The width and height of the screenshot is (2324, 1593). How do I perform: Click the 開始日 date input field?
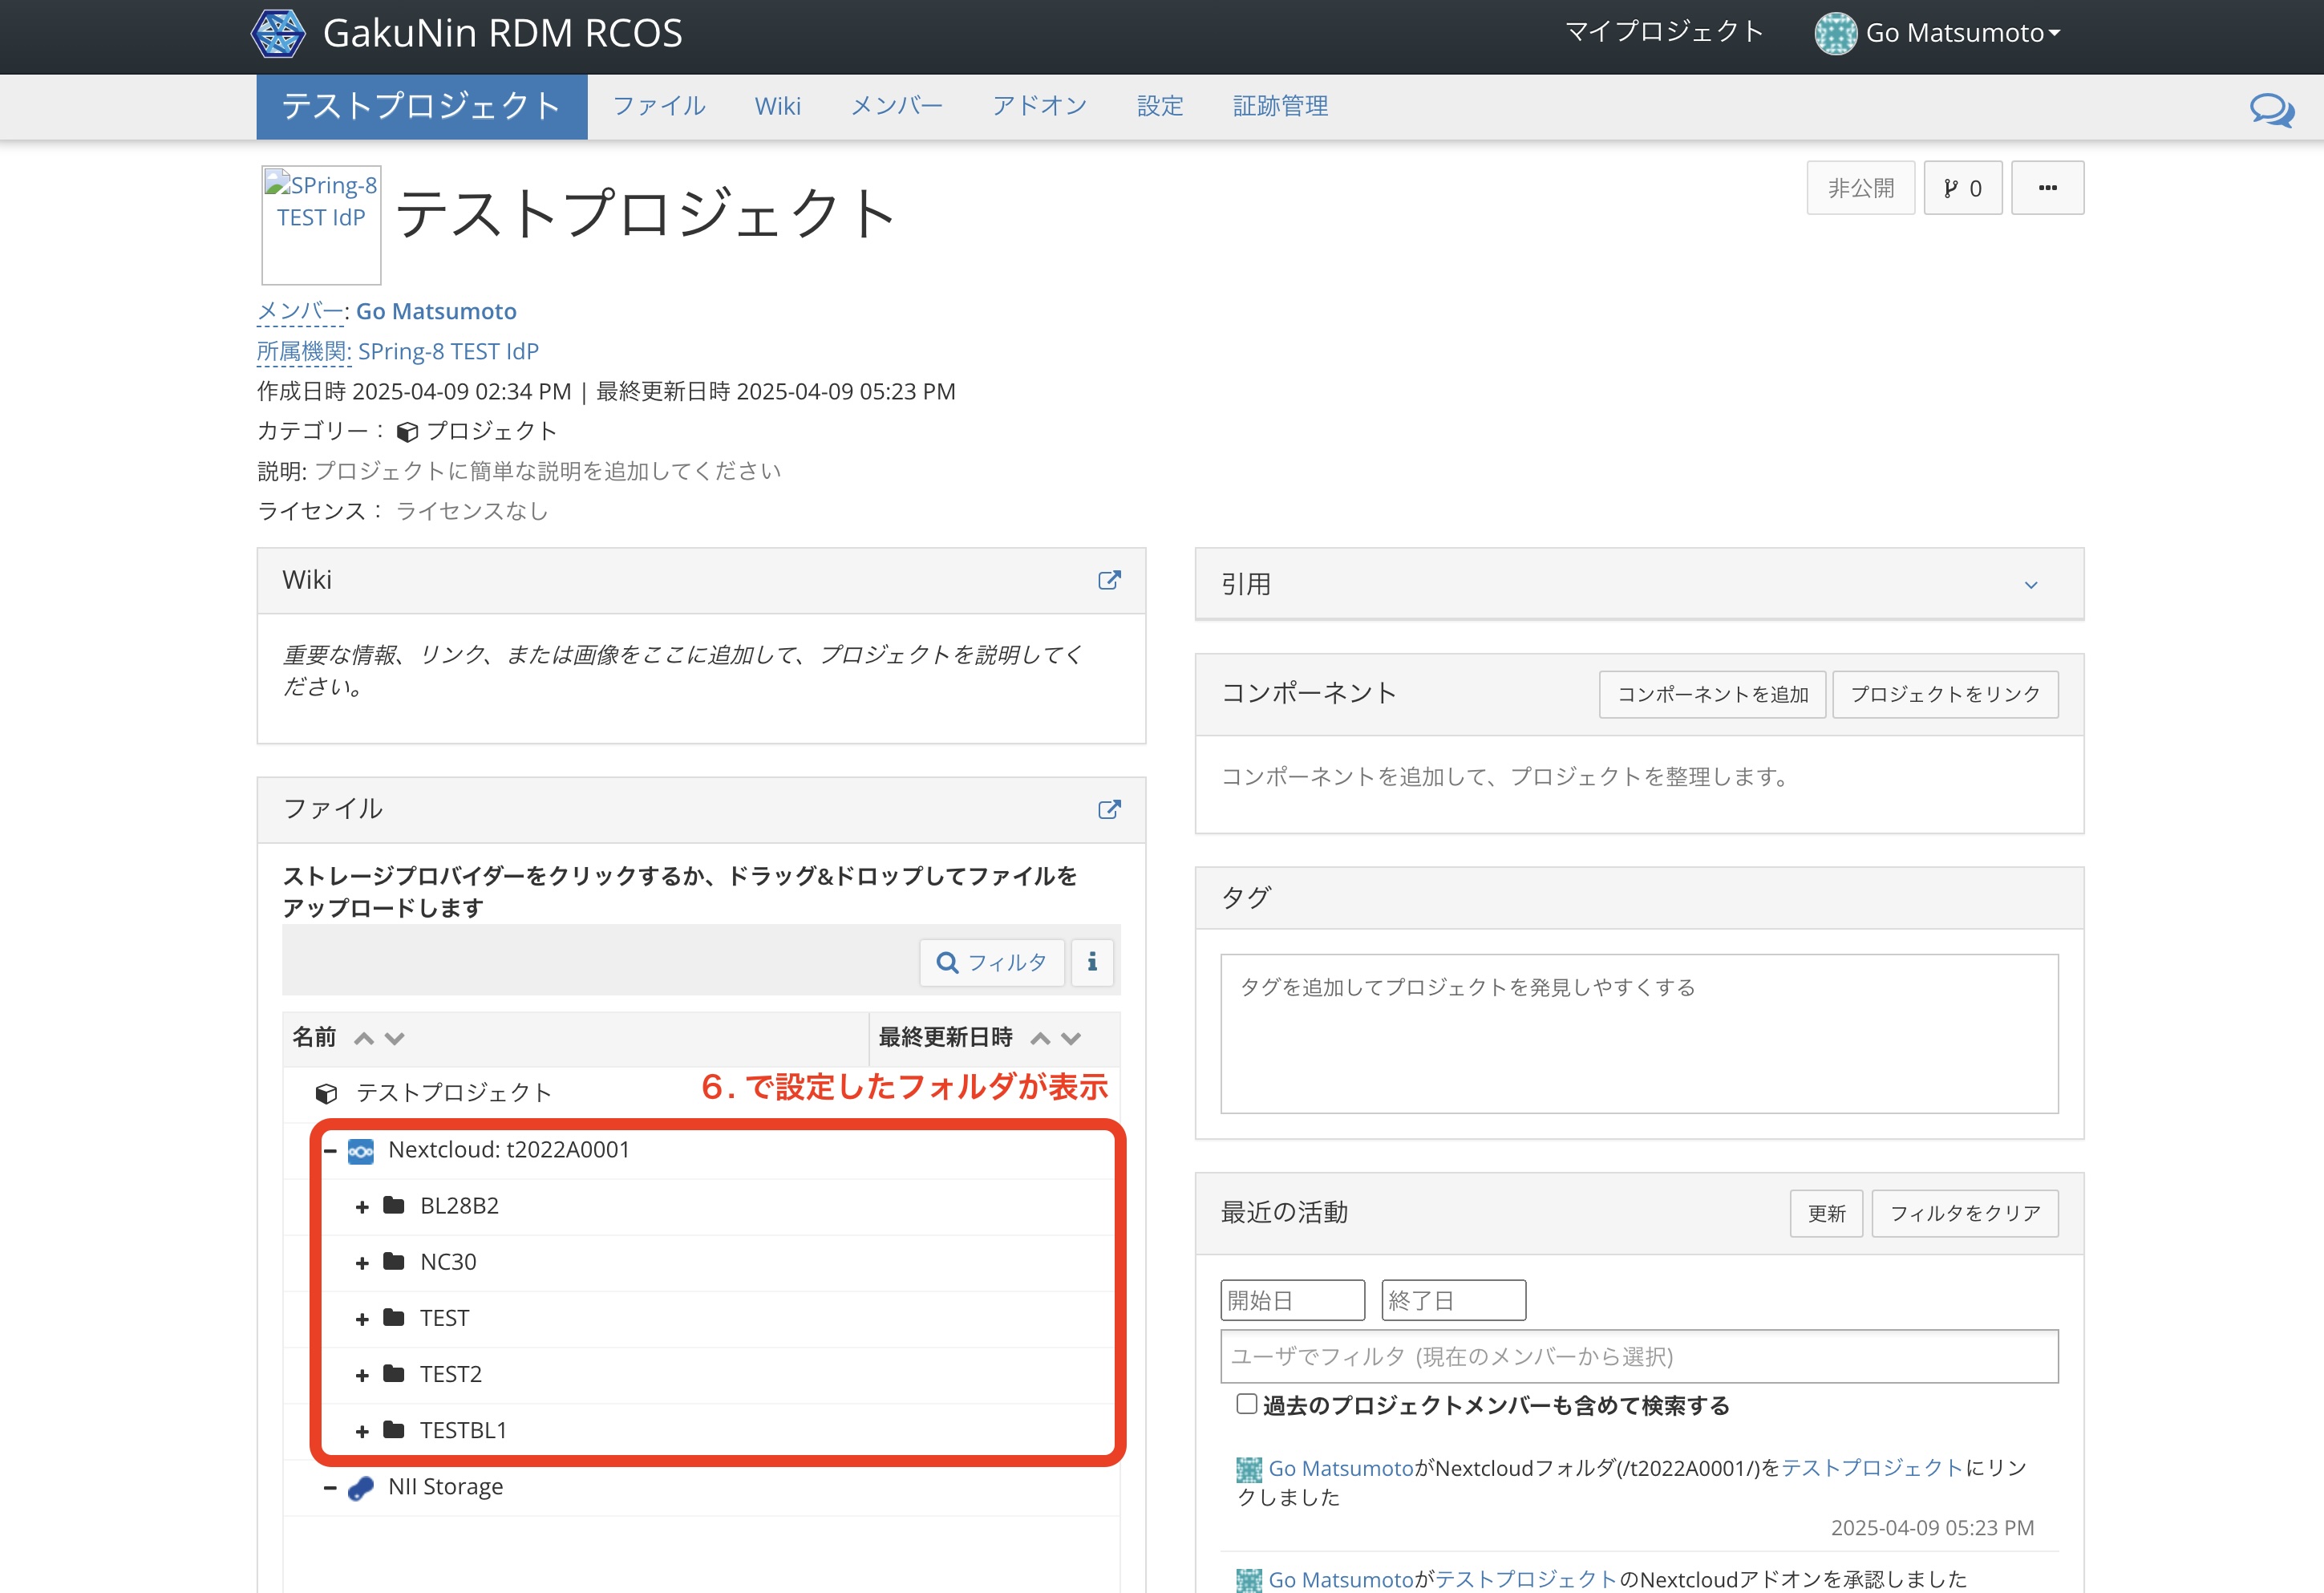[1292, 1300]
